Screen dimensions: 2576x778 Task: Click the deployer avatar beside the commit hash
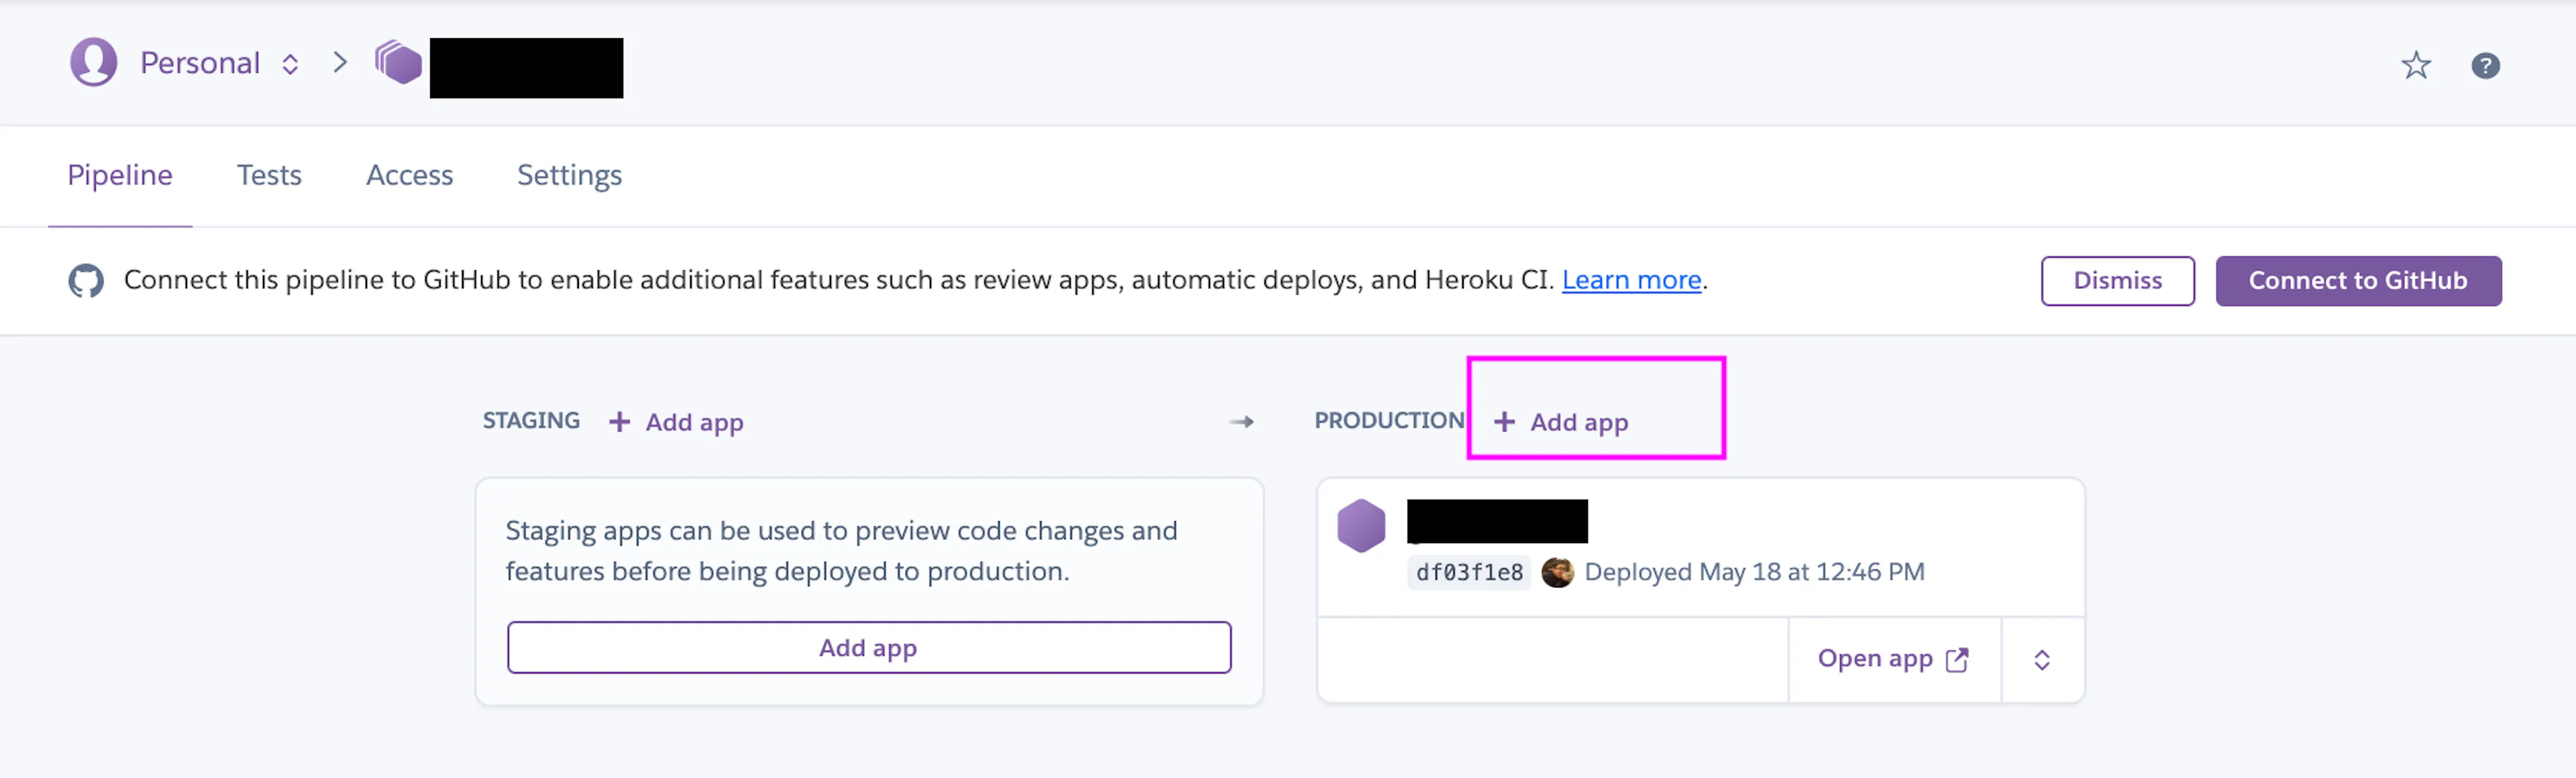(x=1557, y=572)
